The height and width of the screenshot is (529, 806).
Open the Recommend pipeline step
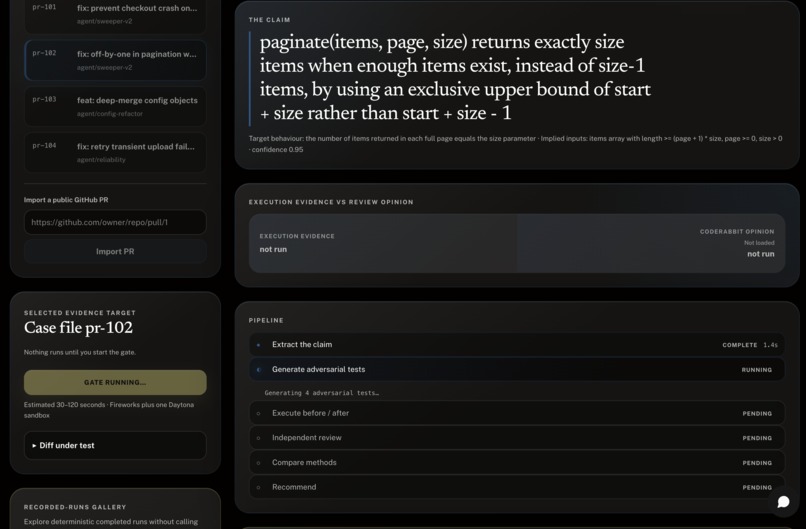517,487
